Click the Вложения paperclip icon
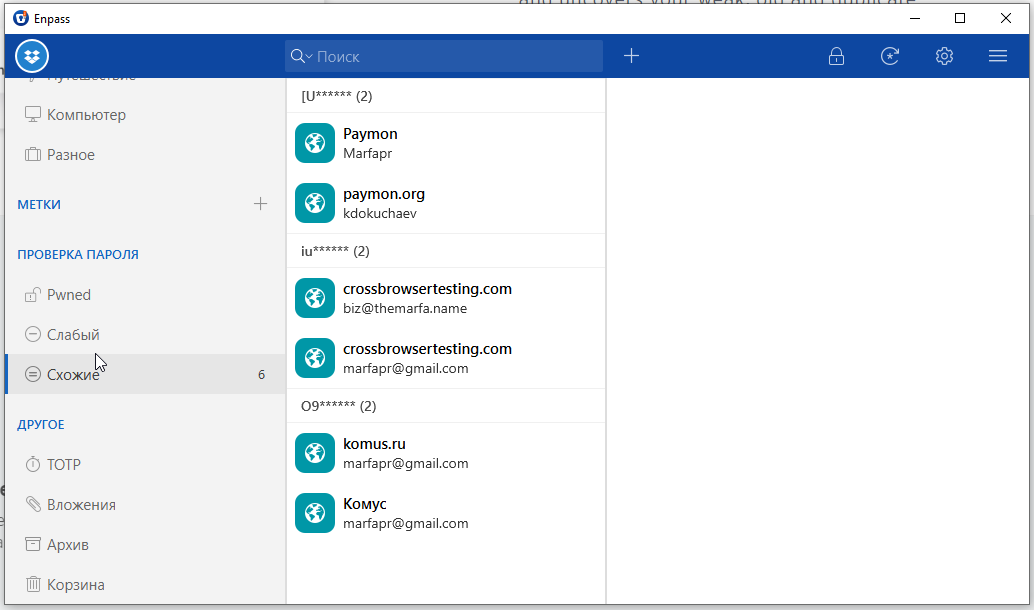This screenshot has width=1034, height=610. click(33, 504)
